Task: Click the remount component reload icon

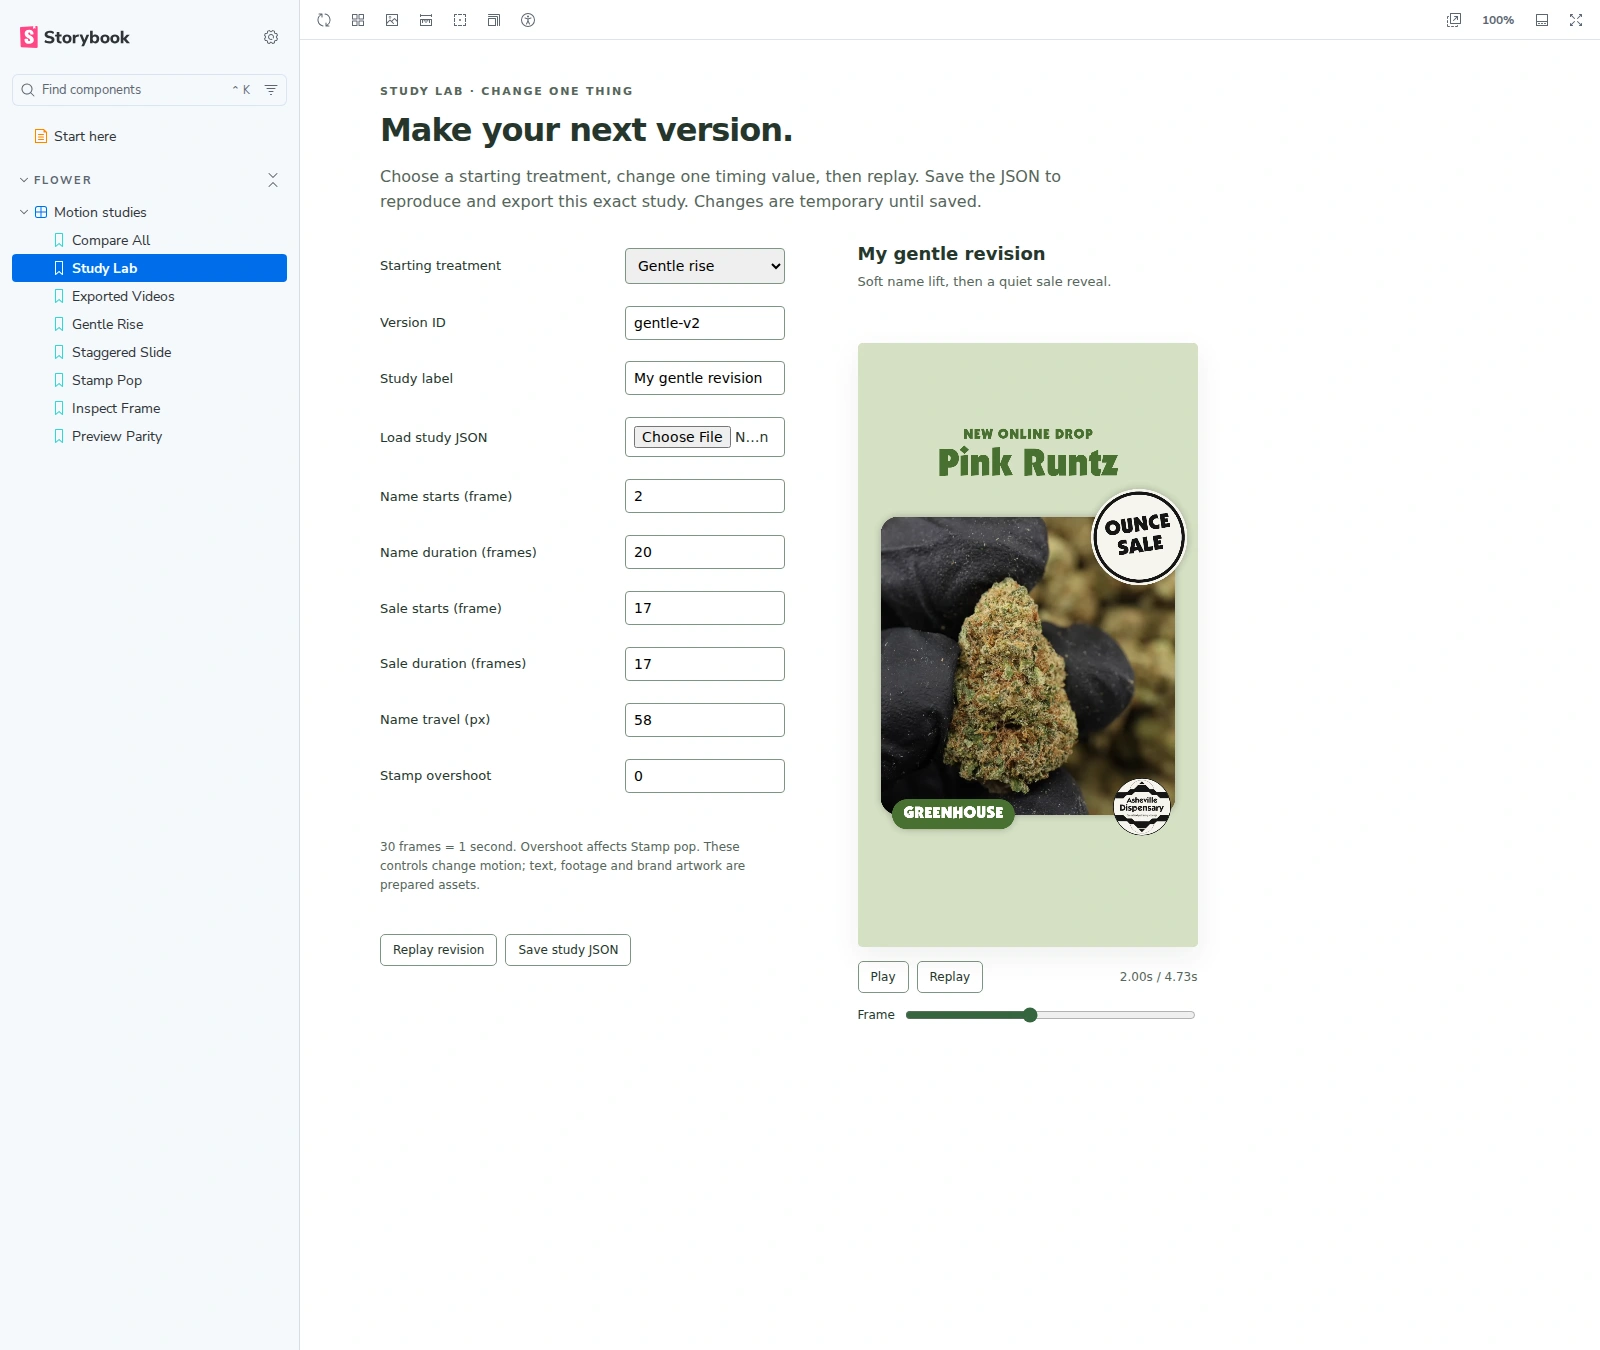Action: pyautogui.click(x=324, y=20)
